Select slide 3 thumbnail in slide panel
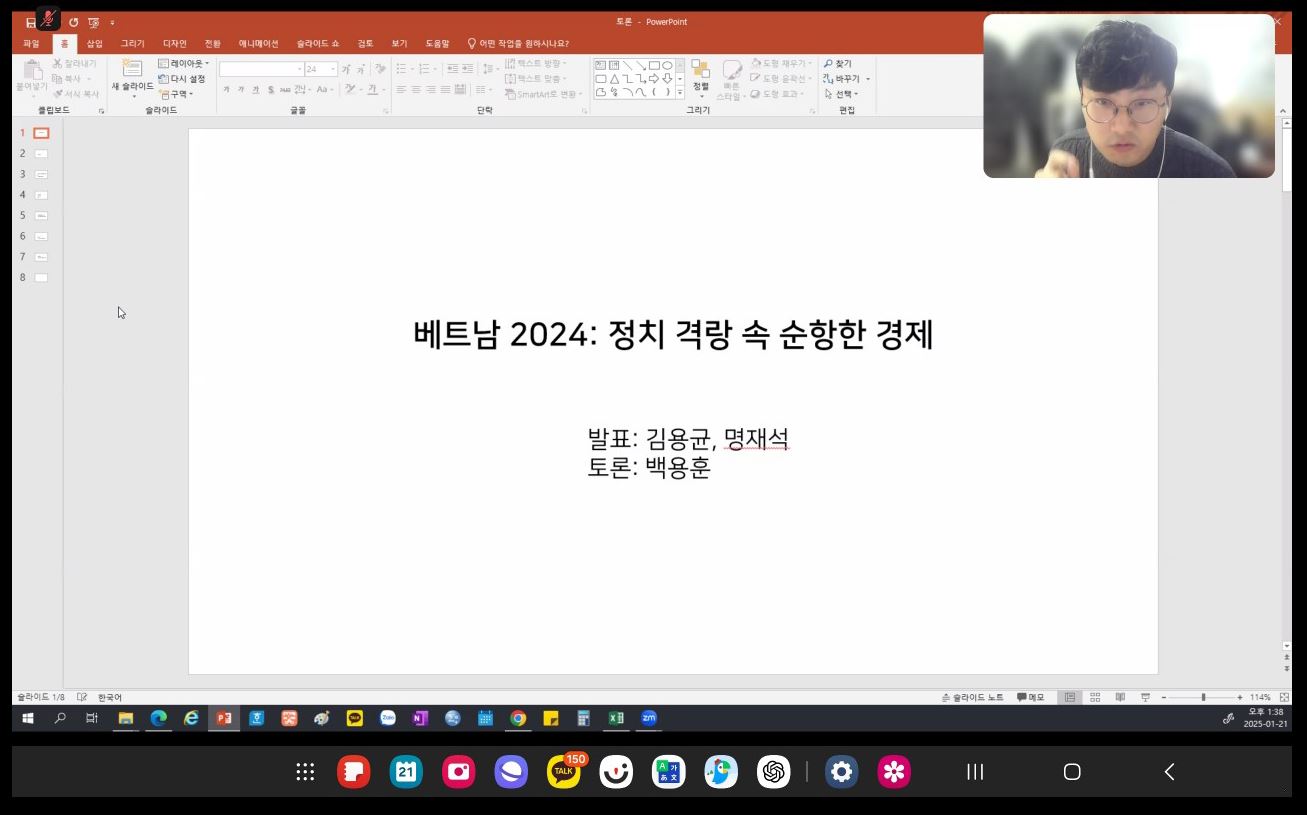Screen dimensions: 1307x815 click(41, 174)
